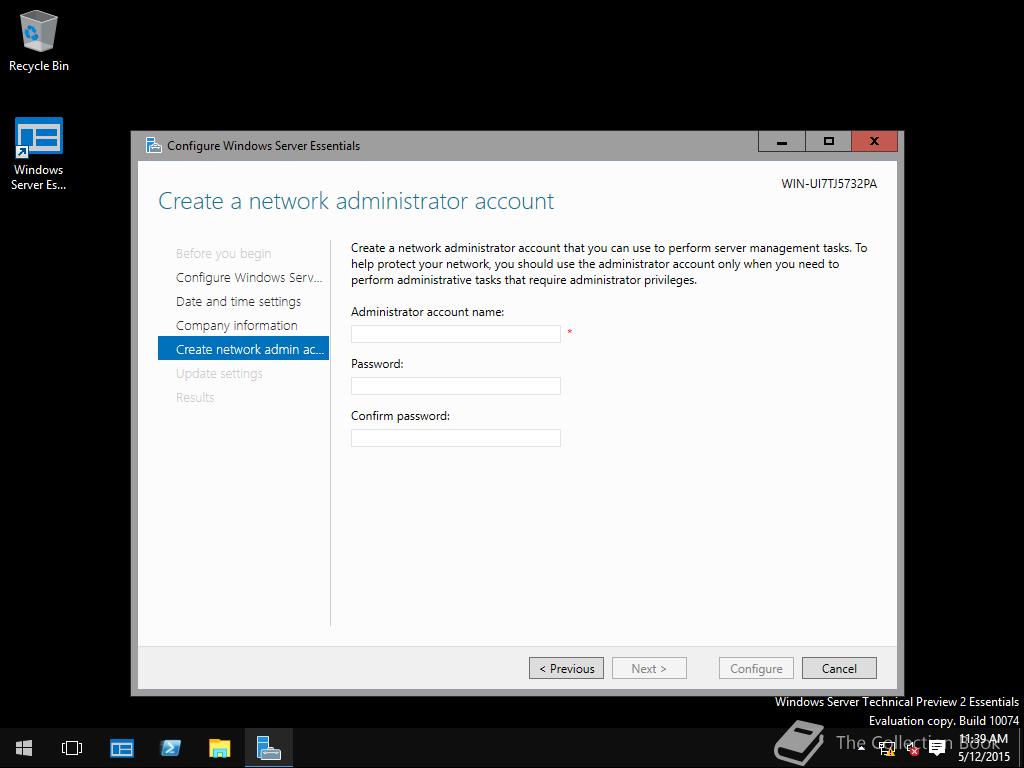Select the Windows Server Essentials desktop shortcut
Image resolution: width=1024 pixels, height=768 pixels.
pyautogui.click(x=39, y=154)
